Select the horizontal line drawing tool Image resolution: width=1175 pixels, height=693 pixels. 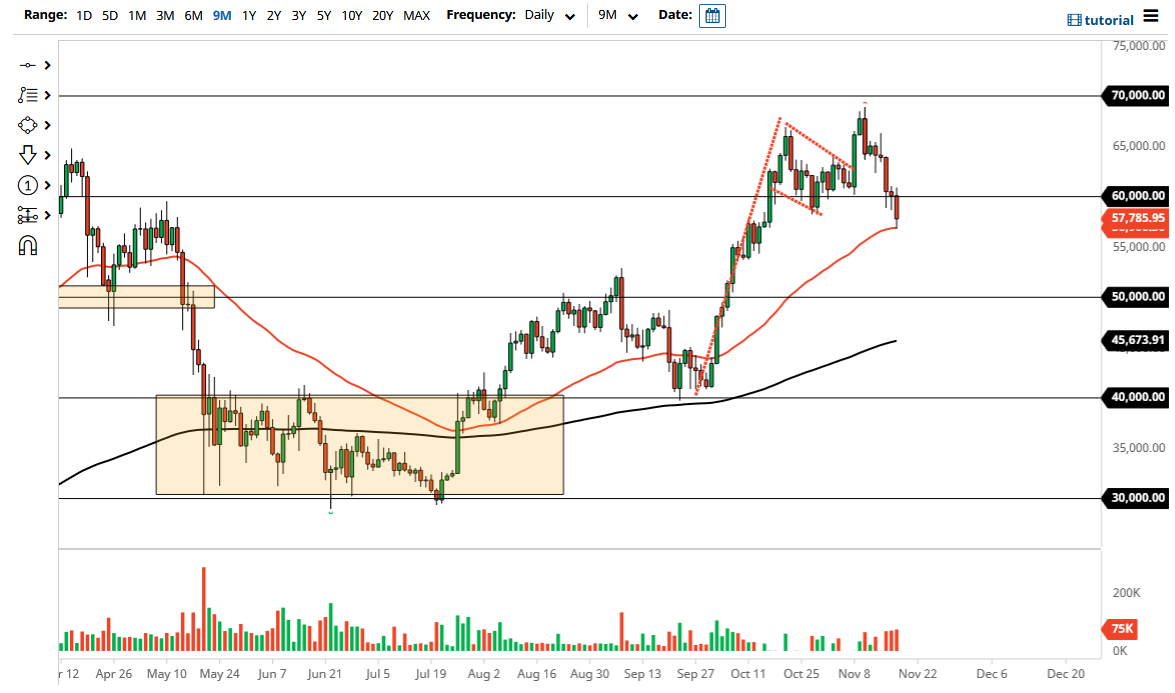(x=28, y=65)
